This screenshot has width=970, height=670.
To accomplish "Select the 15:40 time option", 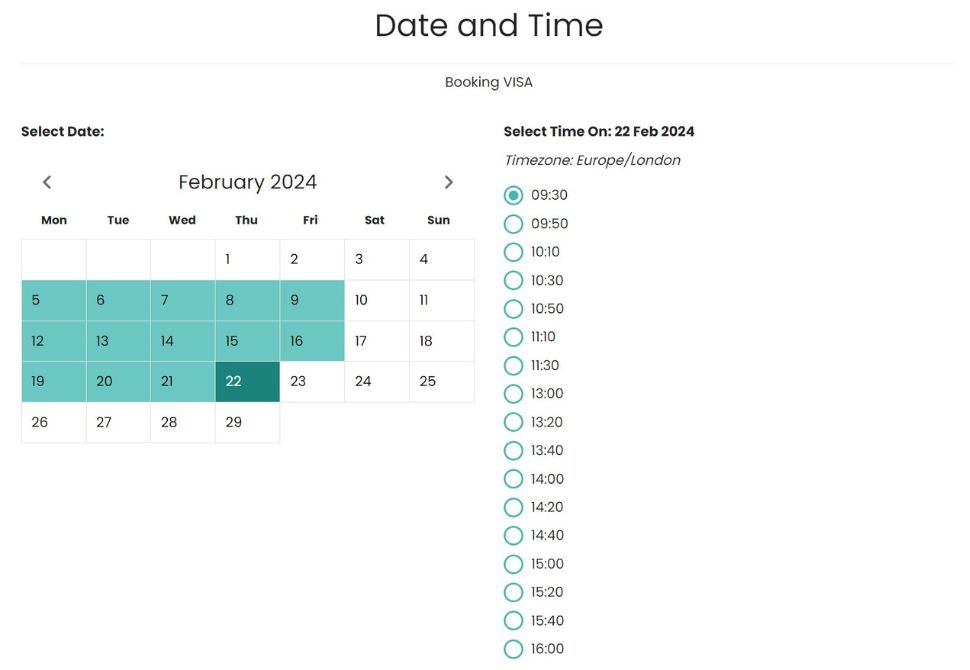I will 513,621.
